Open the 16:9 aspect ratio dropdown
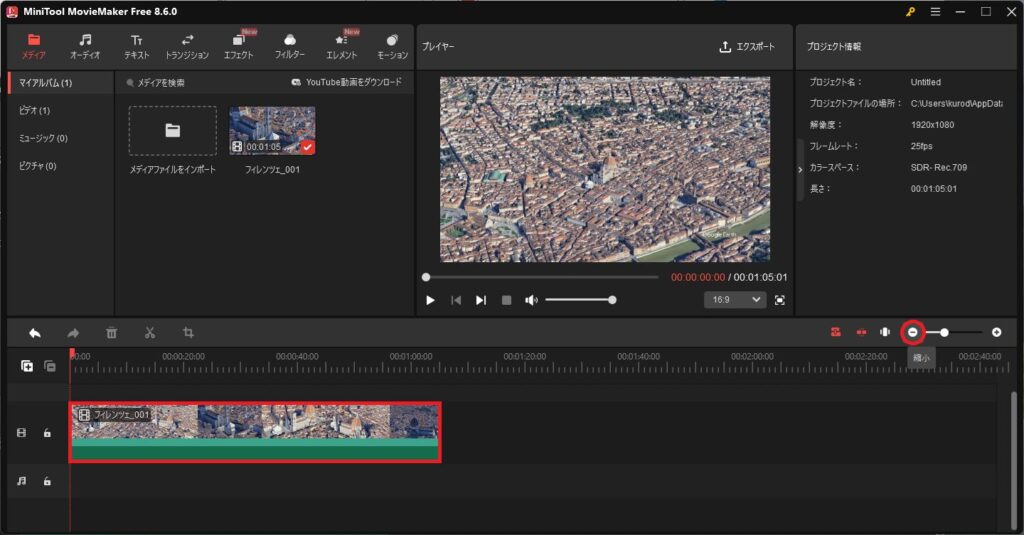Screen dimensions: 1024x535 click(x=735, y=300)
